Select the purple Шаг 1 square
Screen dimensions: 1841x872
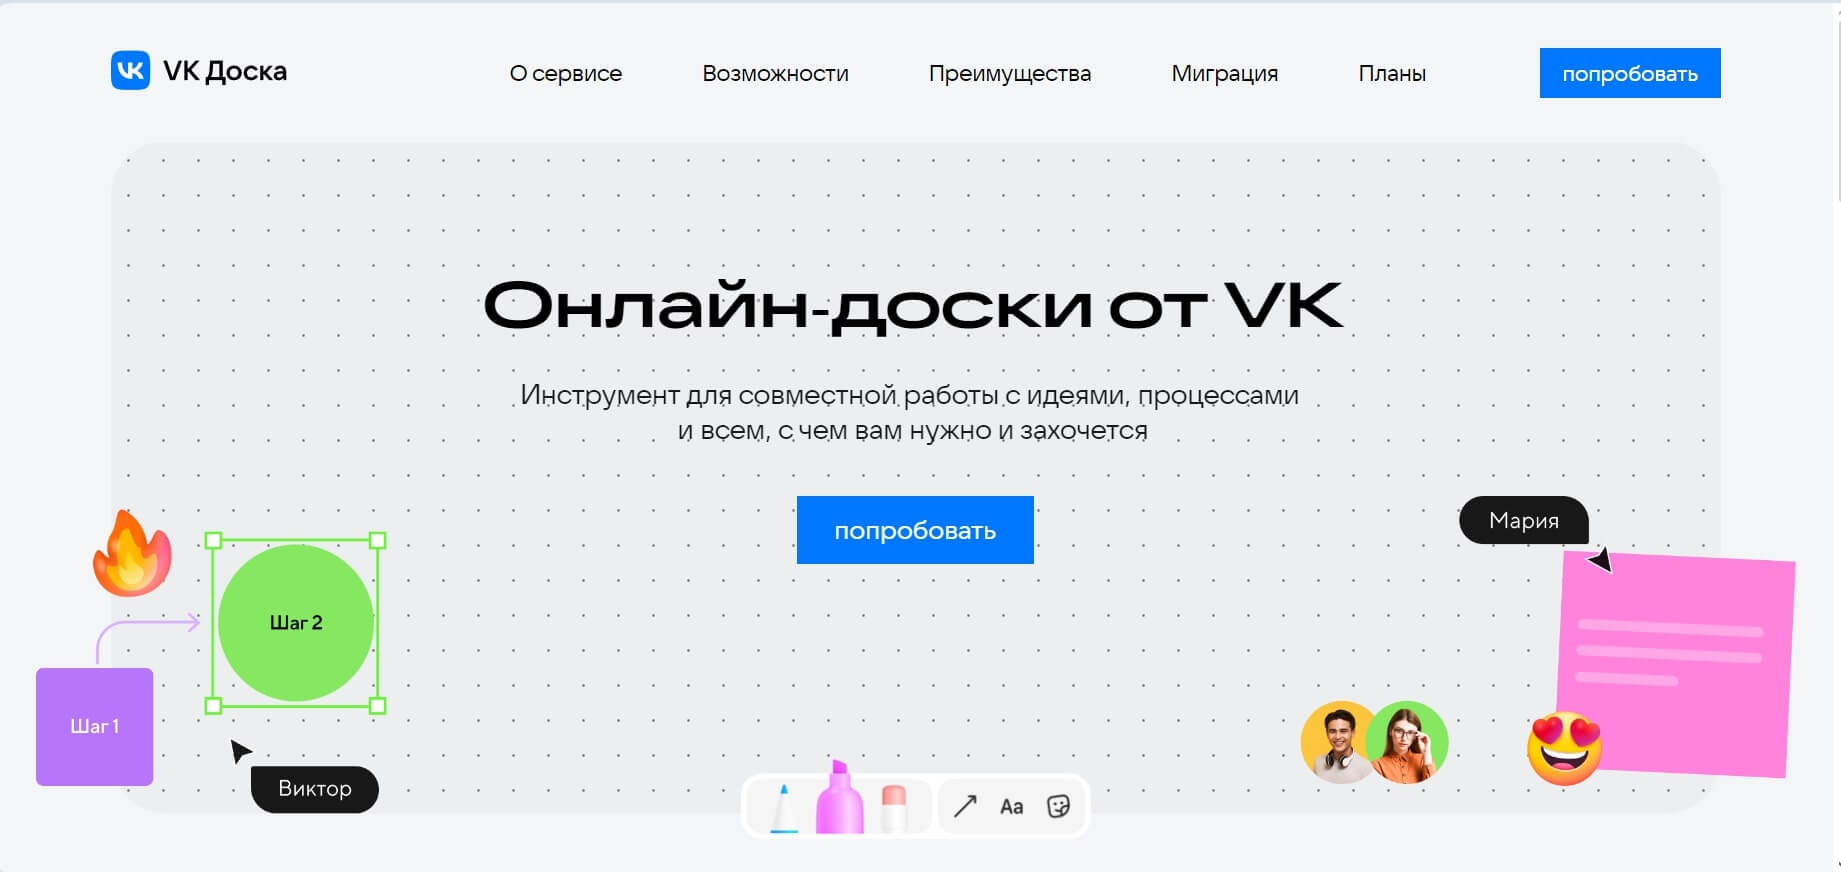click(x=95, y=727)
